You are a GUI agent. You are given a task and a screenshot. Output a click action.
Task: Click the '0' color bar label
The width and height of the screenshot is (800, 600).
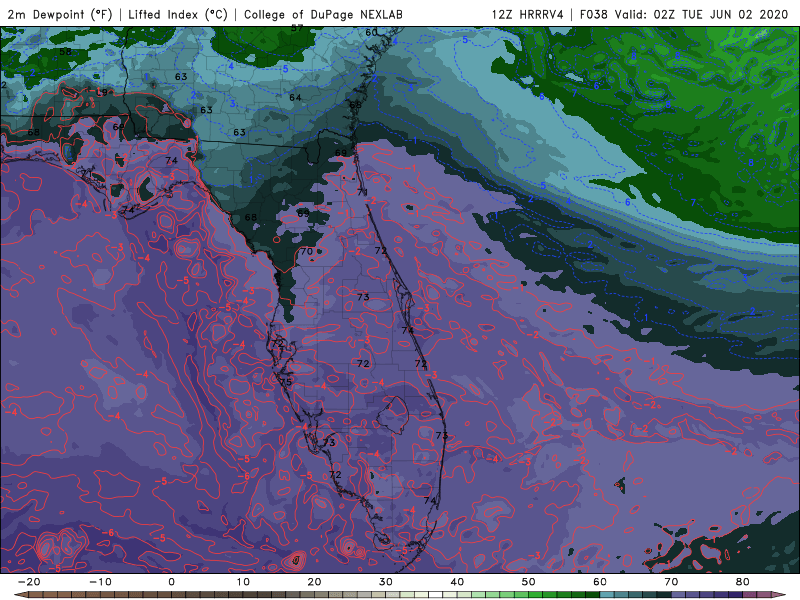pyautogui.click(x=171, y=582)
